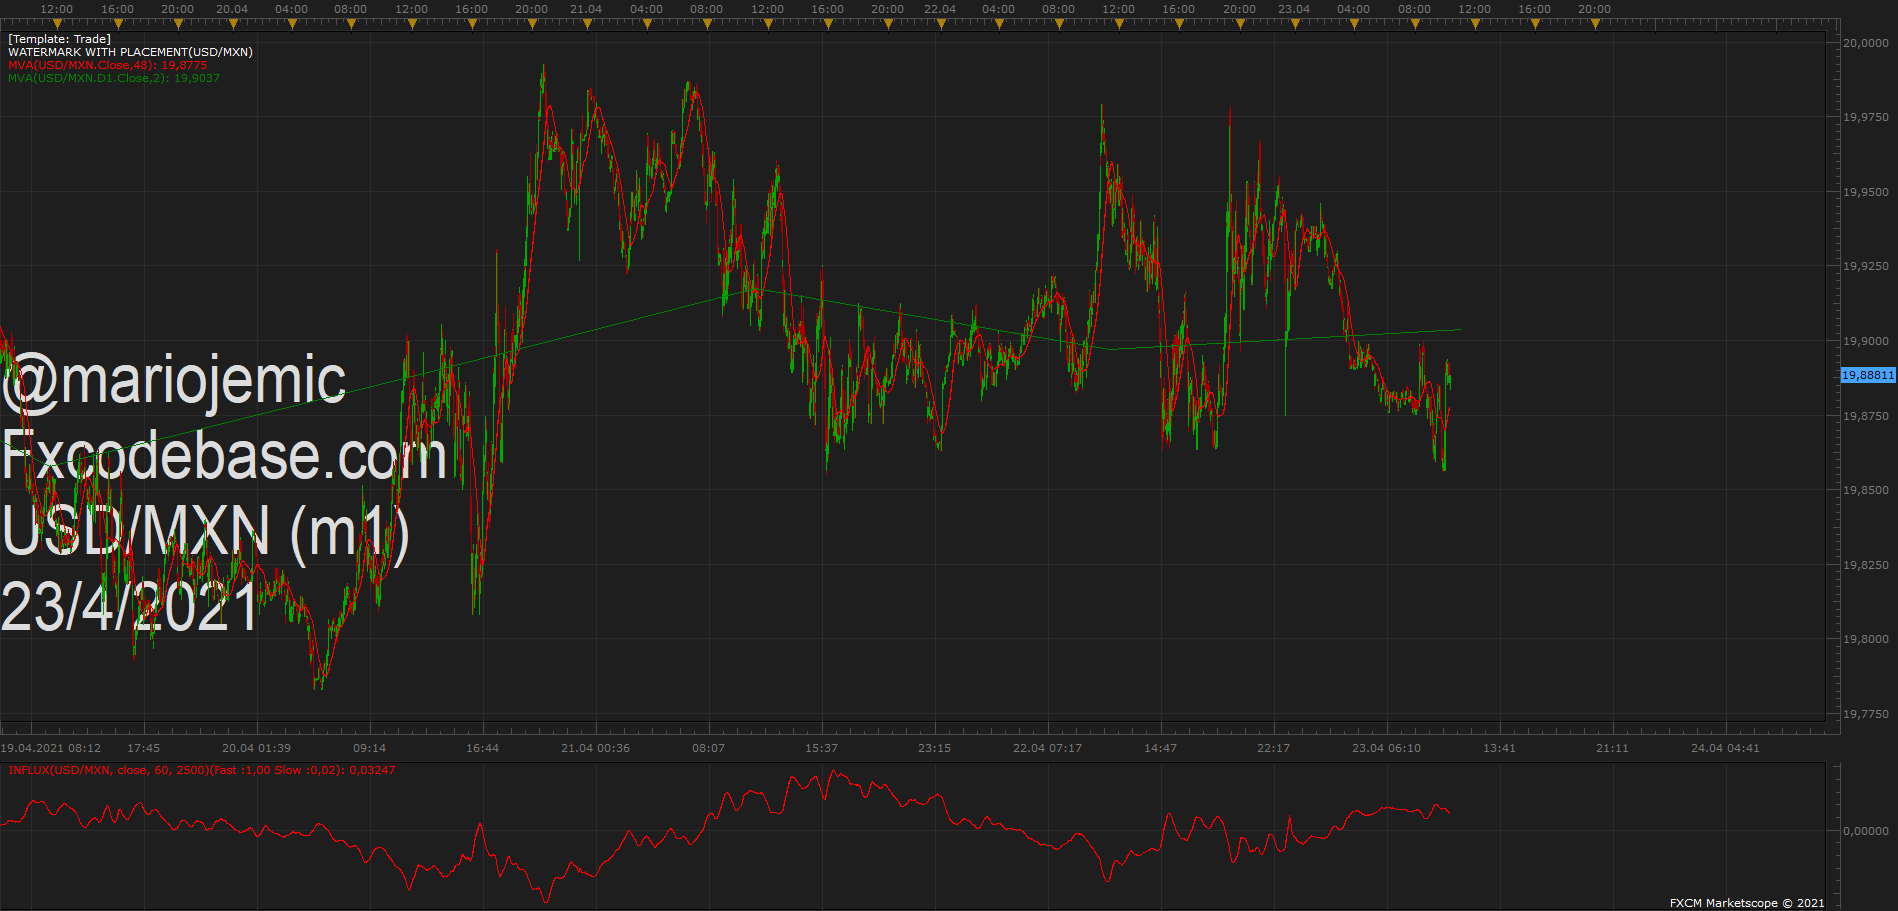Click the yellow marker below the 23.04 date
This screenshot has height=911, width=1898.
1294,24
